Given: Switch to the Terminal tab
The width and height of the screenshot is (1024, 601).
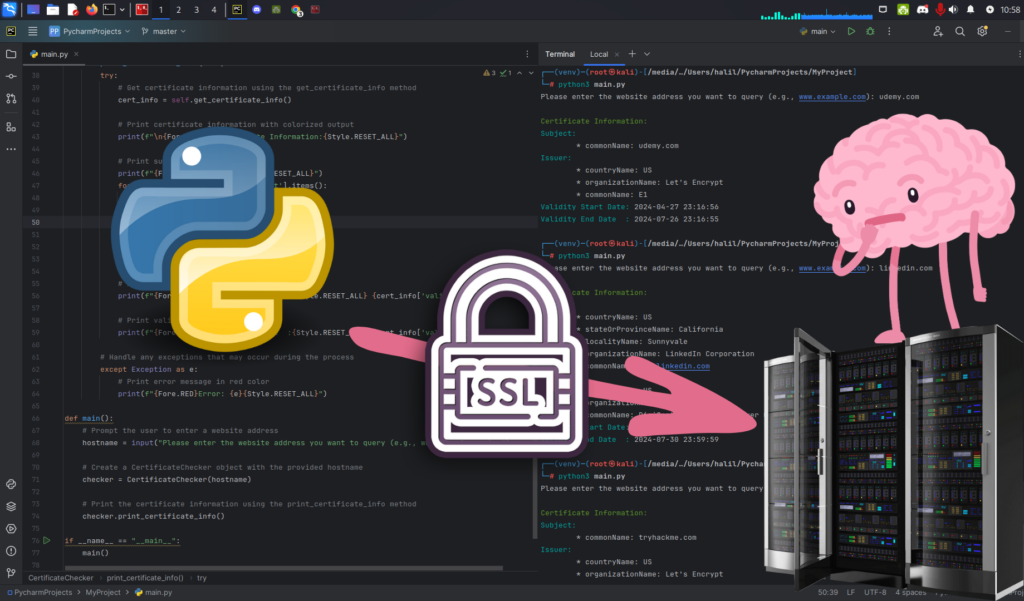Looking at the screenshot, I should pos(560,54).
